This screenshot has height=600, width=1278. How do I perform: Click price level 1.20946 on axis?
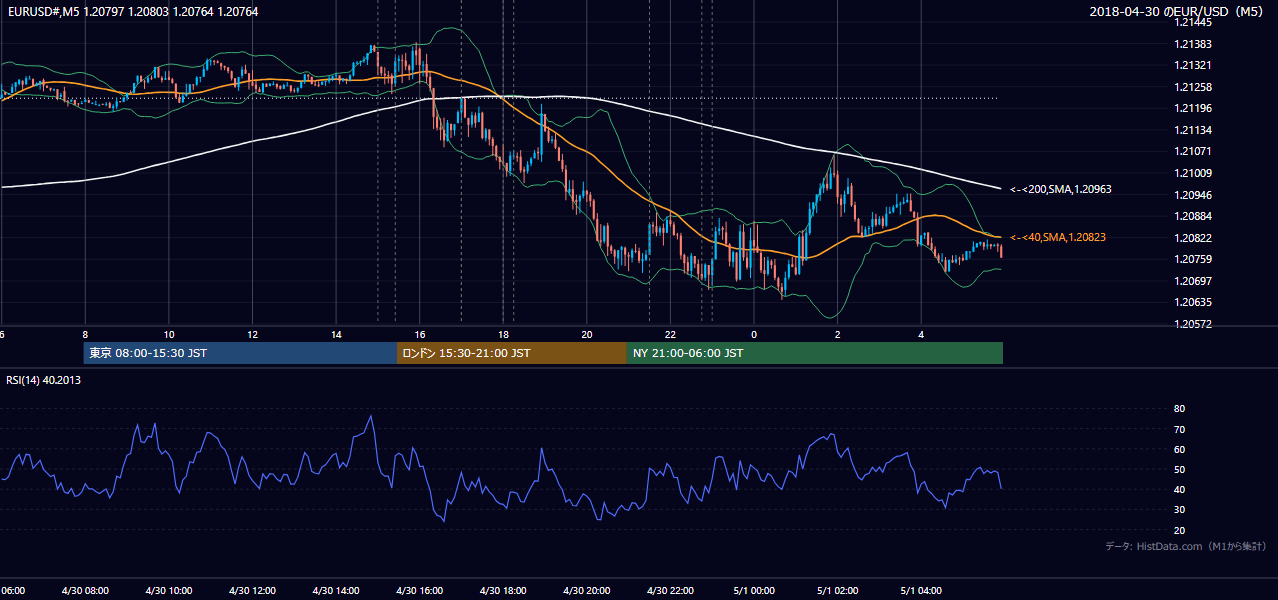1195,195
